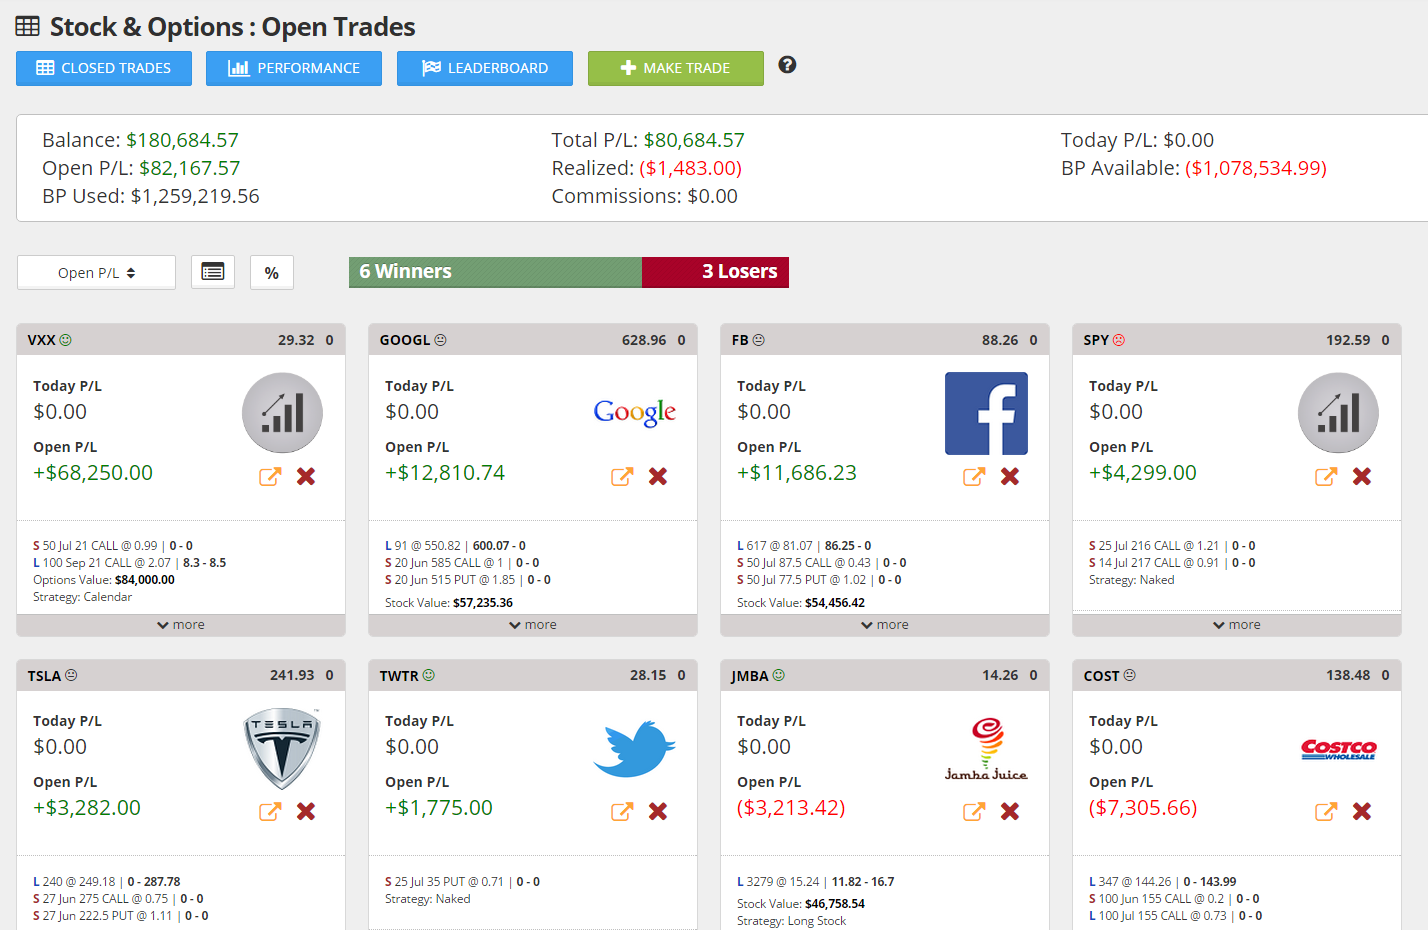Click the Twitter bird logo
Screen dimensions: 1428x930
click(634, 748)
